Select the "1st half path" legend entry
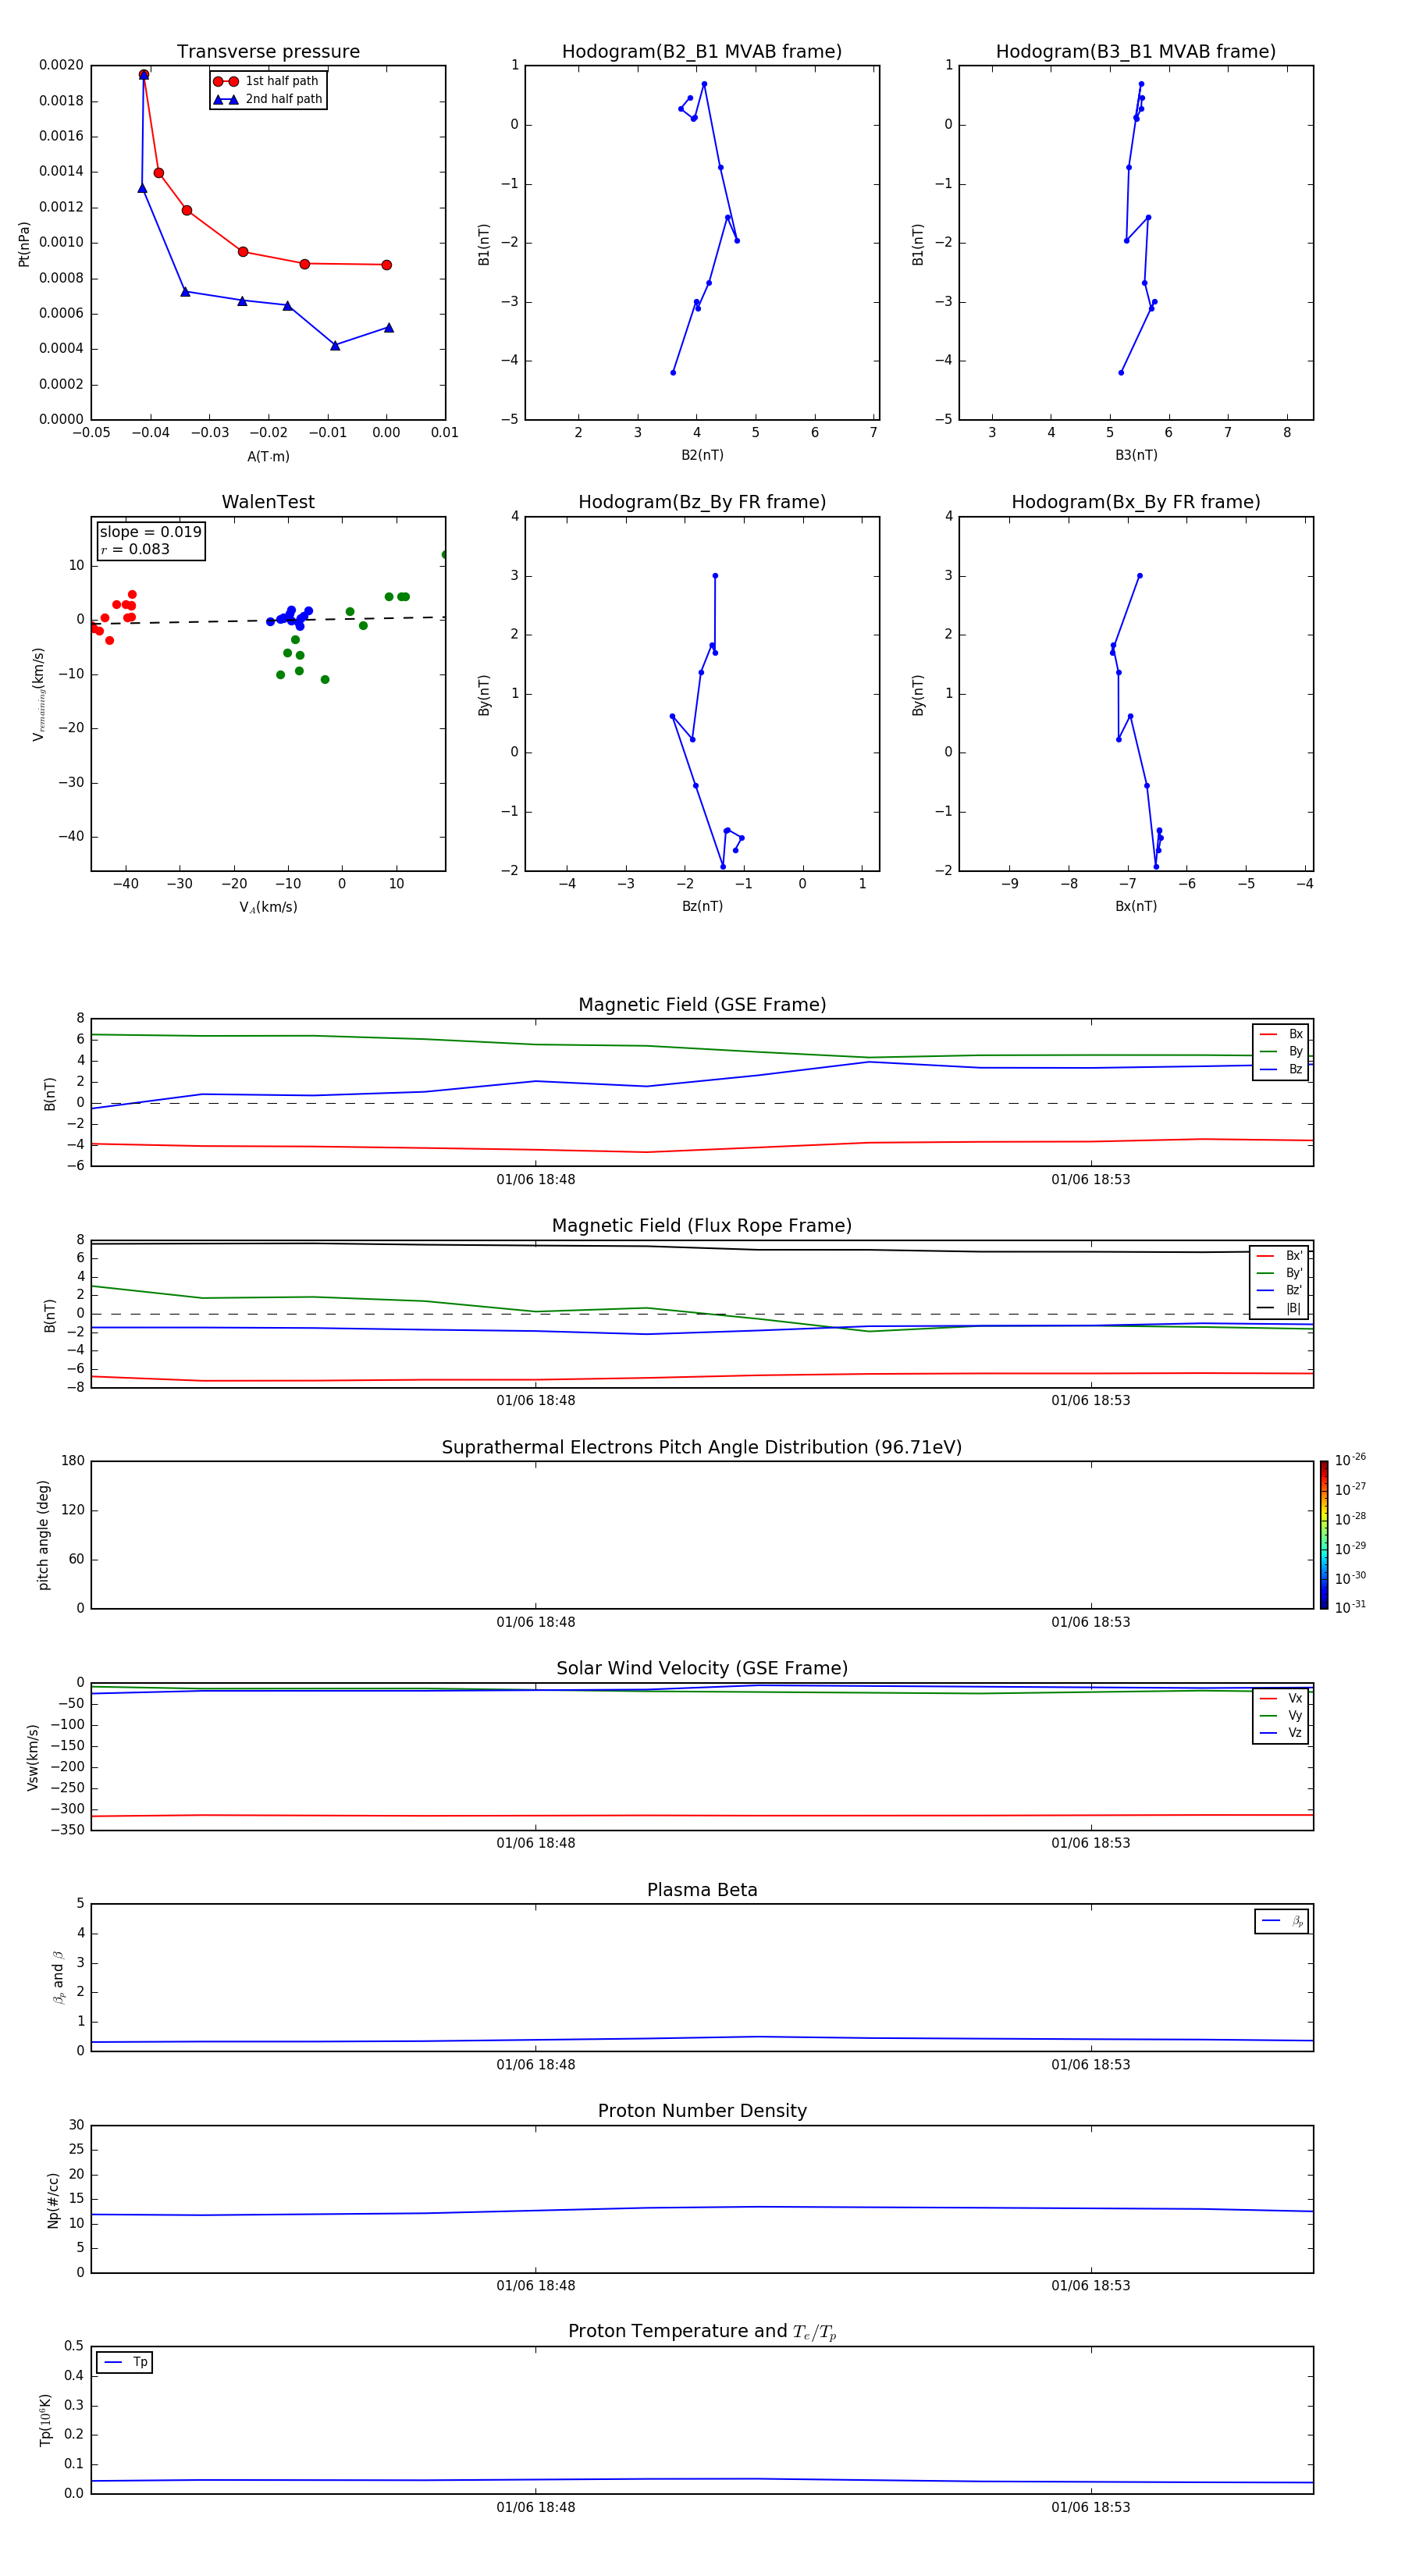 coord(267,81)
